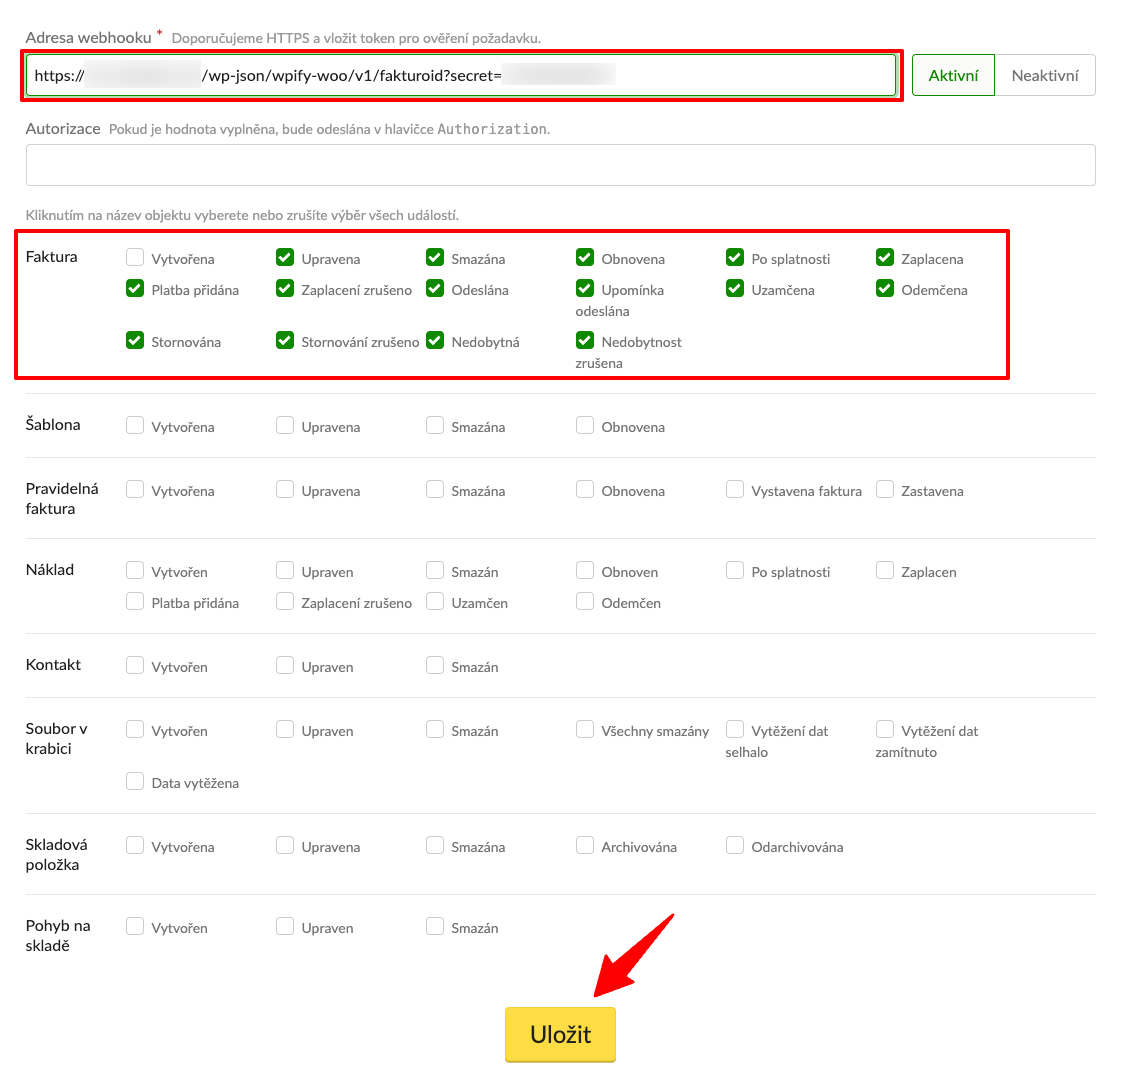Uncheck Faktura Zaplacena event
Viewport: 1122px width, 1085px height.
click(885, 258)
